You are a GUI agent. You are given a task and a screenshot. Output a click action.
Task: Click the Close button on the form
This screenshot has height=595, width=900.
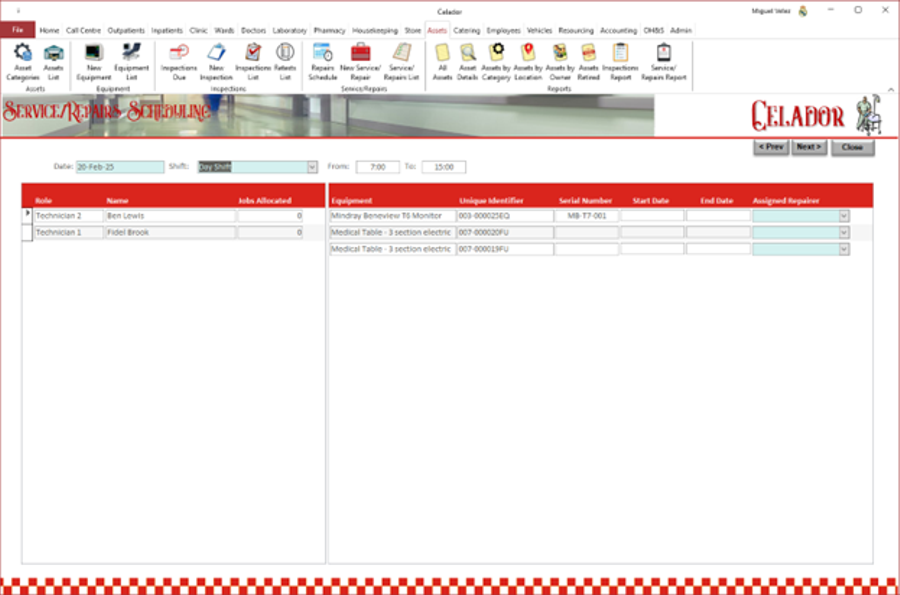[852, 147]
